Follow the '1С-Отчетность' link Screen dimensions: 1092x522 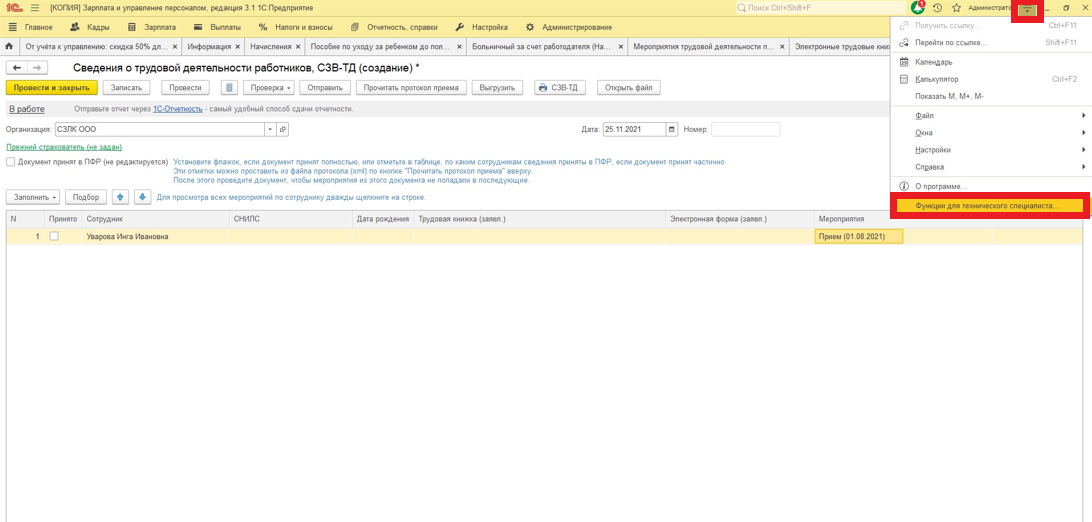(x=178, y=109)
